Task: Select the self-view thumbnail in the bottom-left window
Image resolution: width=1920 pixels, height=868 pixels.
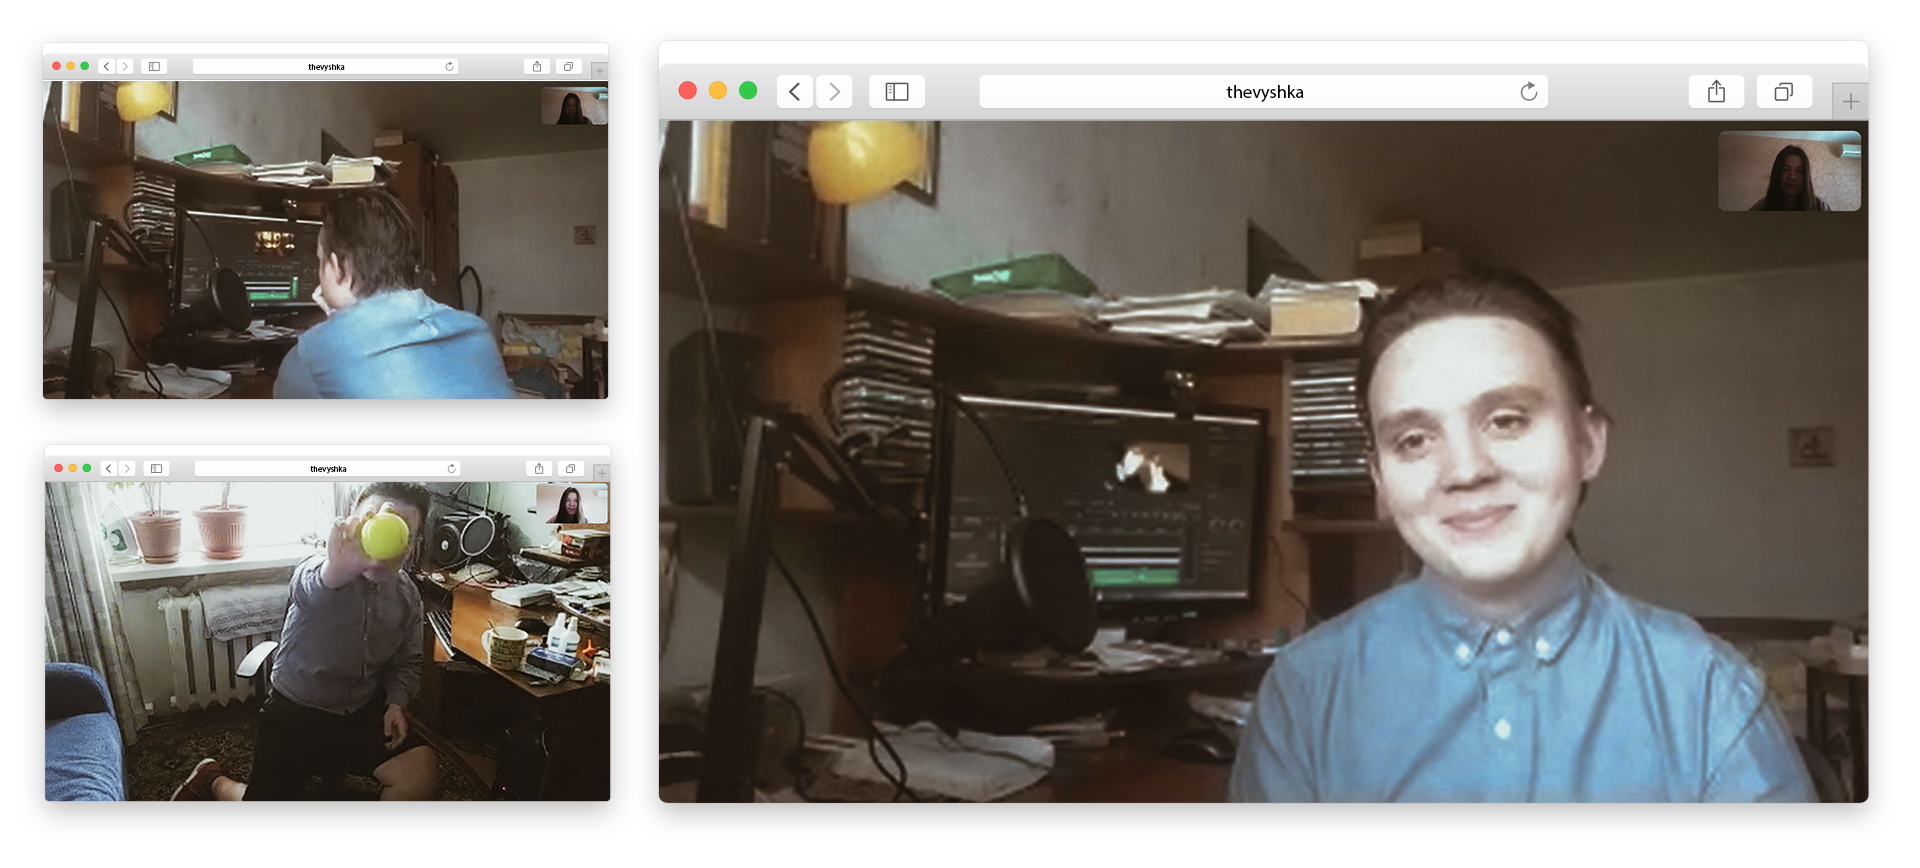Action: [x=572, y=504]
